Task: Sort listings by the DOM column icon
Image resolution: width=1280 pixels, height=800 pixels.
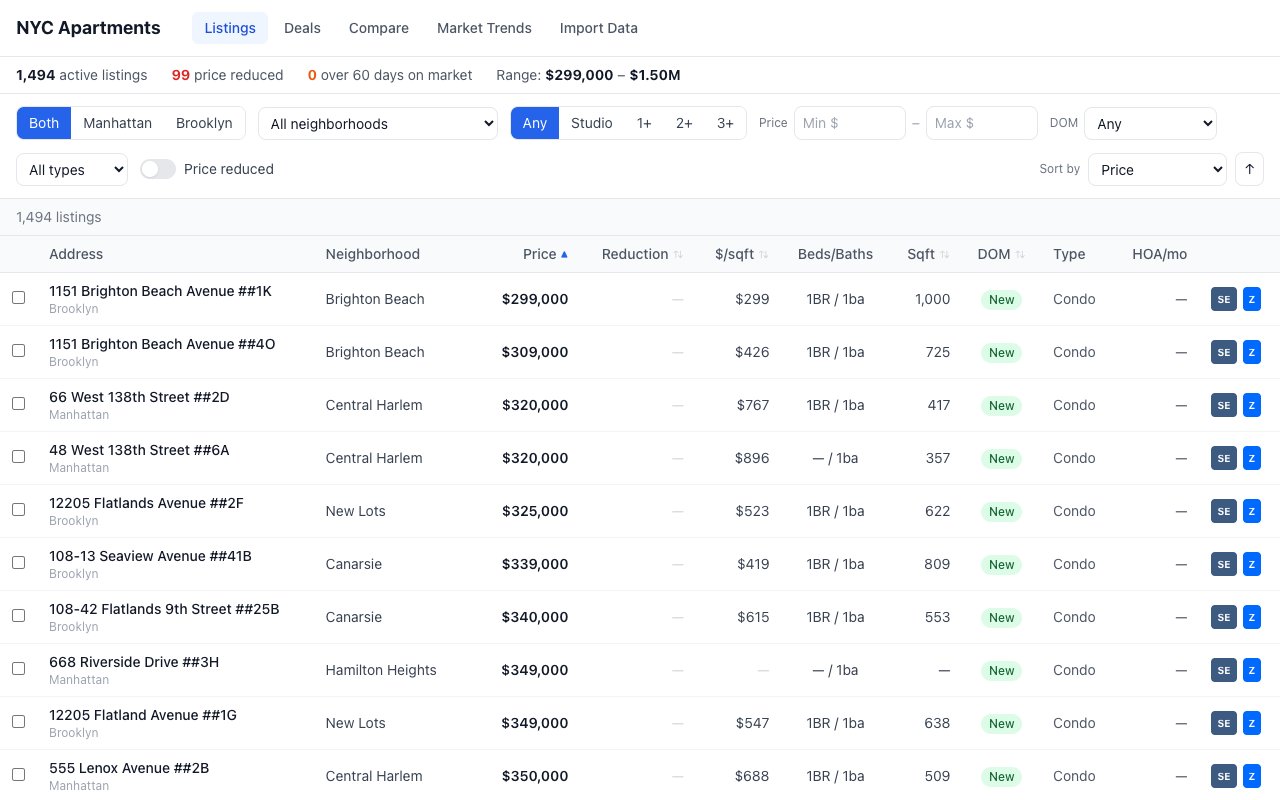Action: click(x=1021, y=254)
